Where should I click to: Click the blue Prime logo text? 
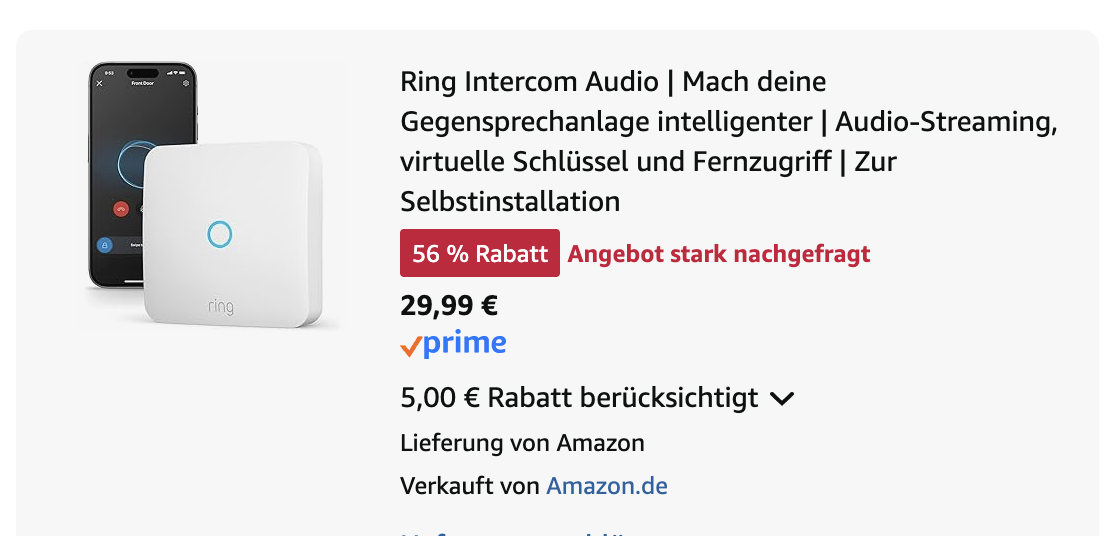[x=464, y=344]
